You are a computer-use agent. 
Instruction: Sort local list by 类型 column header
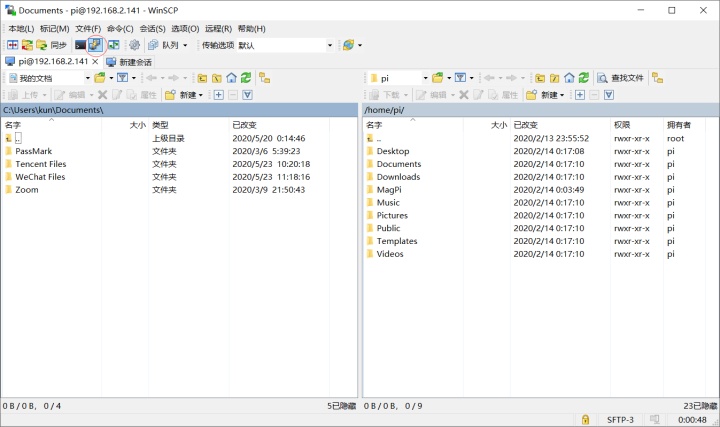[188, 125]
